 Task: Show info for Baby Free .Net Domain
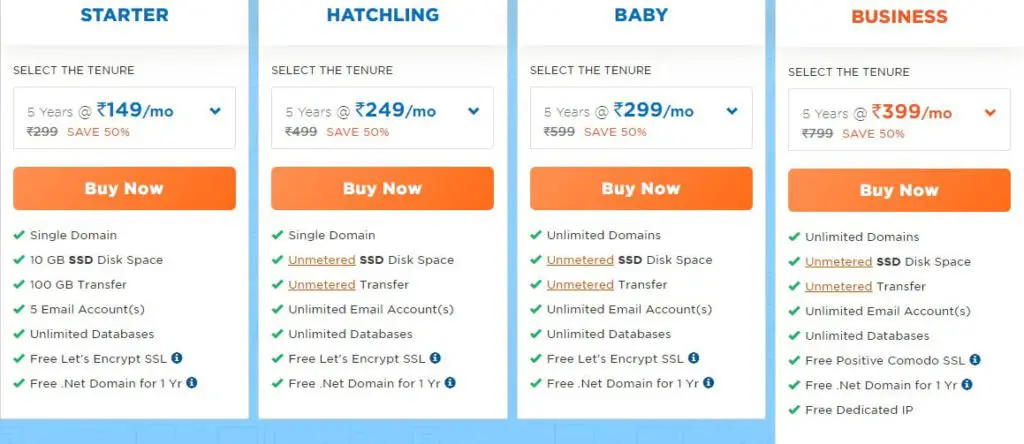pos(709,383)
